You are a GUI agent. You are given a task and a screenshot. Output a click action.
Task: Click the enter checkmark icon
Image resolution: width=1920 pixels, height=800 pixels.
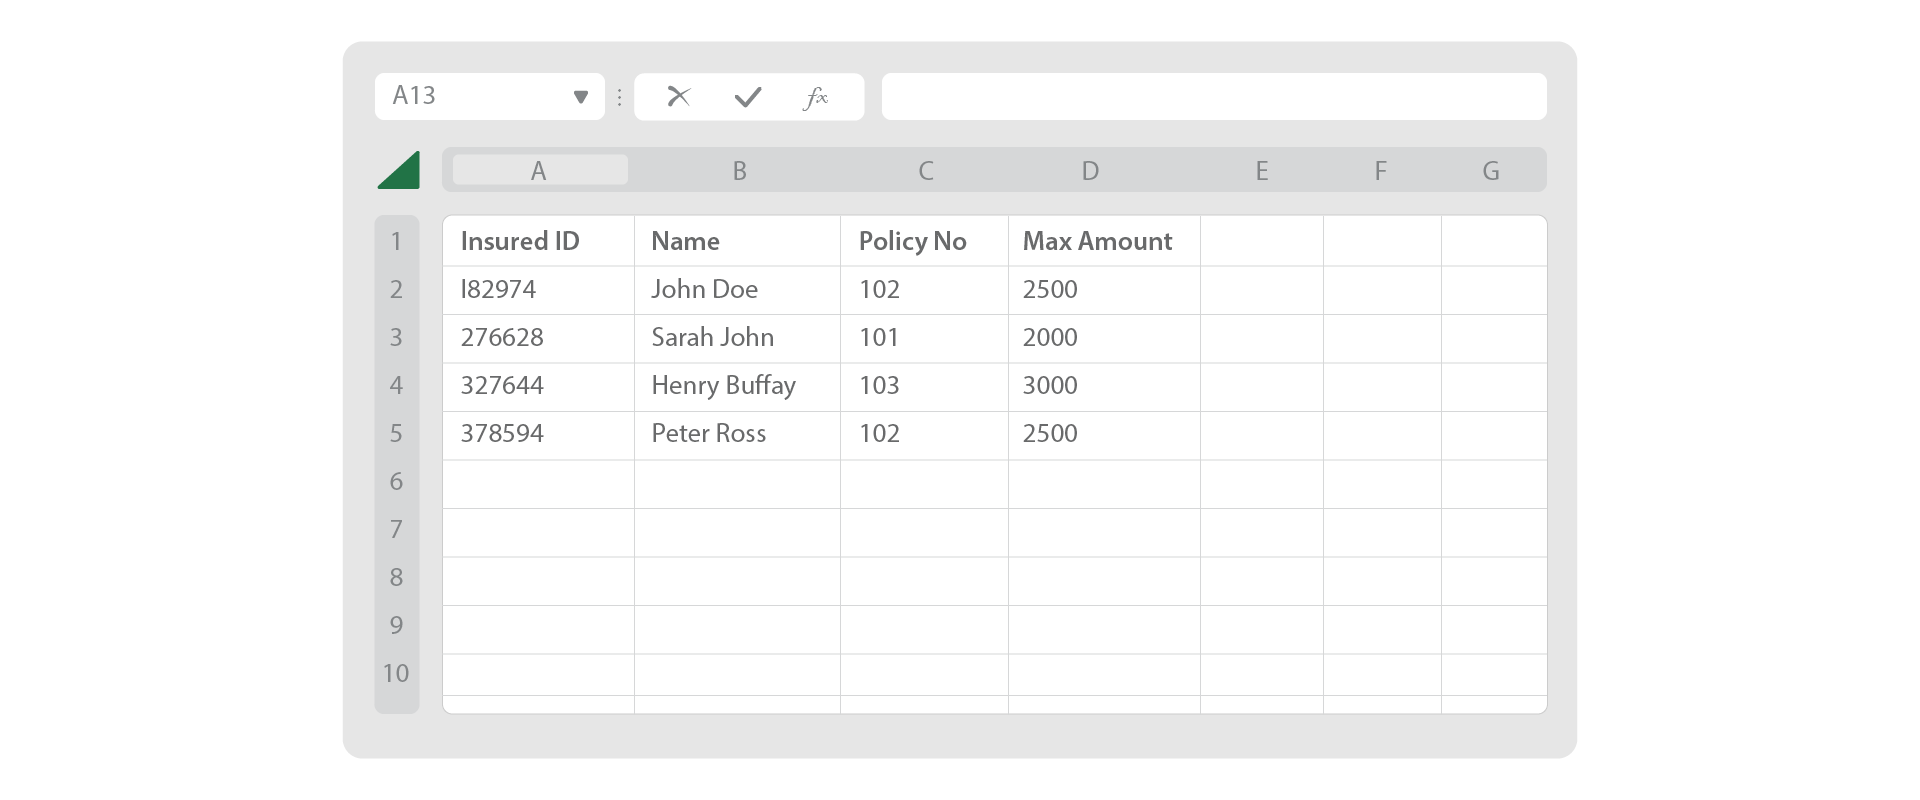[x=748, y=97]
